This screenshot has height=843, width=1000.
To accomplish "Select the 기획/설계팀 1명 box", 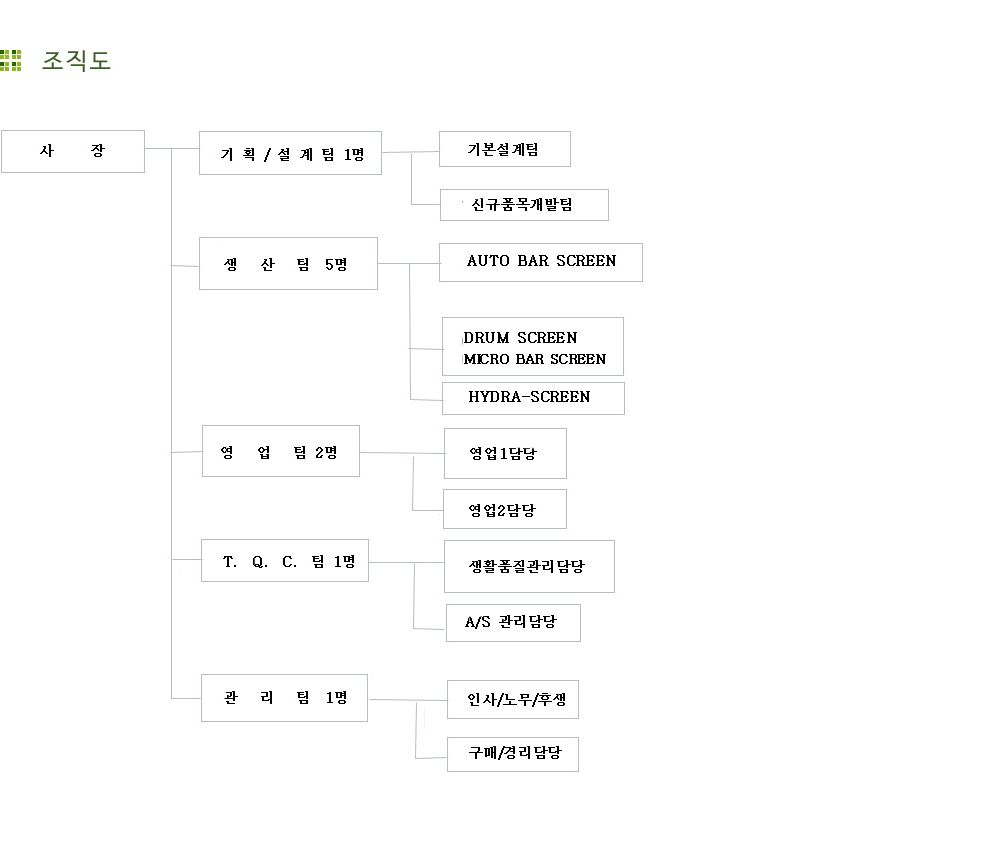I will (290, 153).
